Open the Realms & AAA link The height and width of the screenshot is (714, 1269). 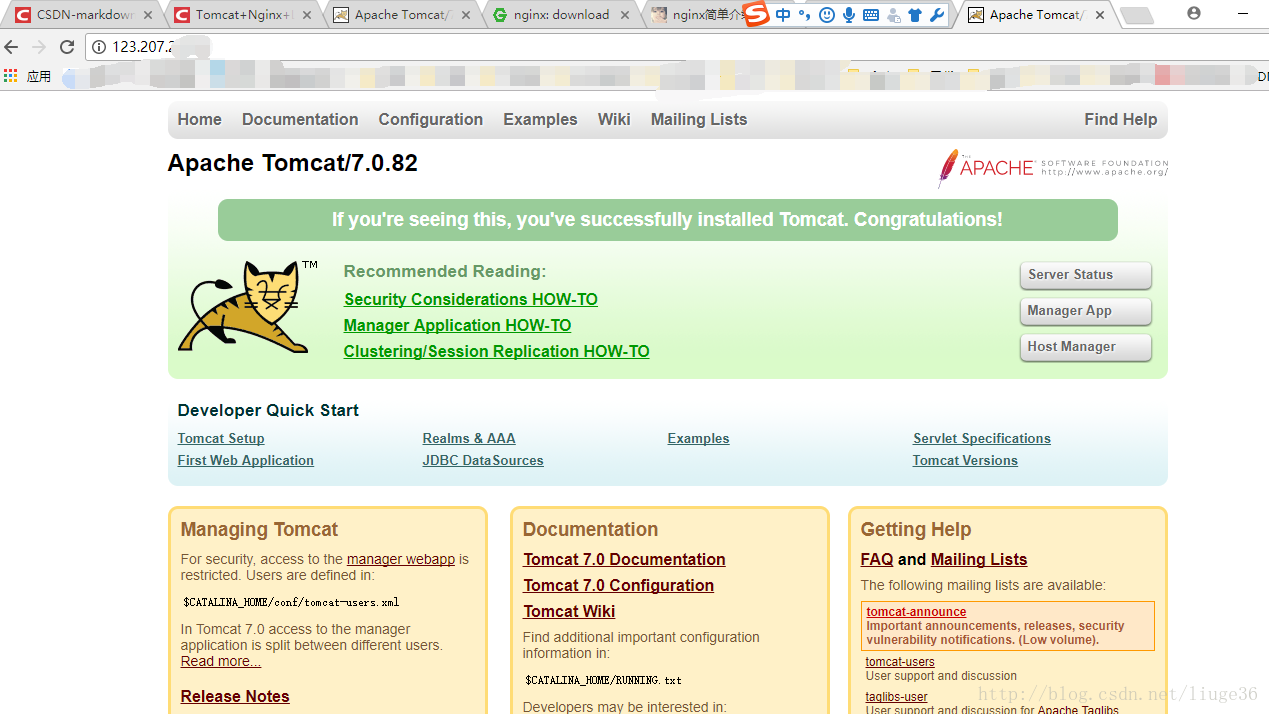point(469,438)
